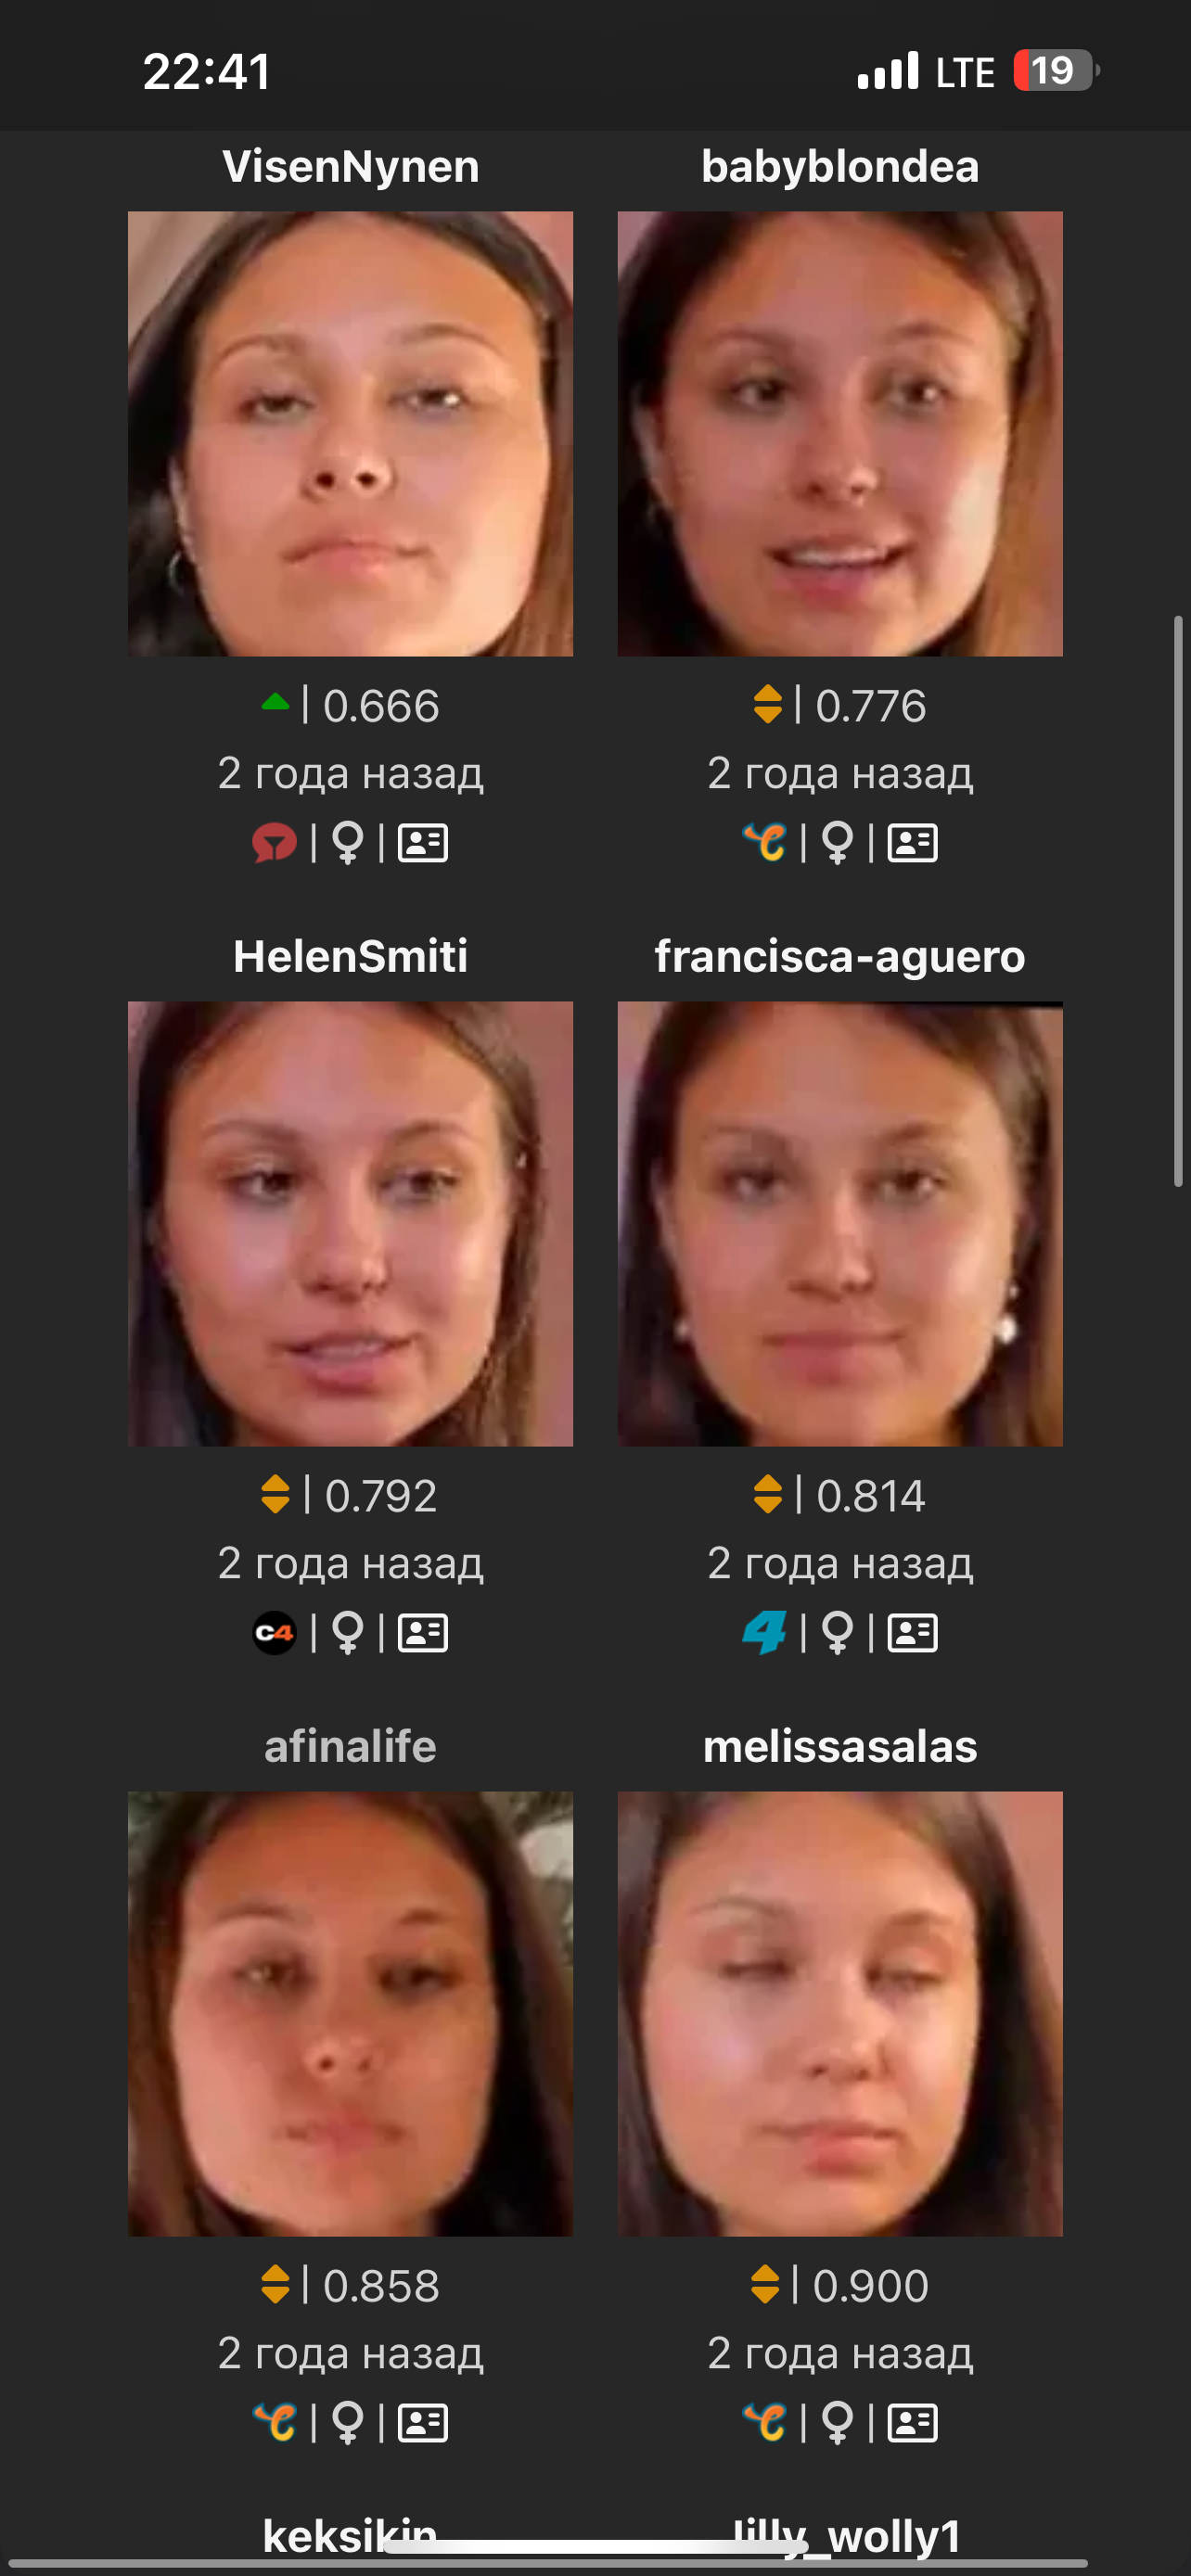Screen dimensions: 1191x2576
Task: Open the francisca-aguero profile name link
Action: (x=840, y=956)
